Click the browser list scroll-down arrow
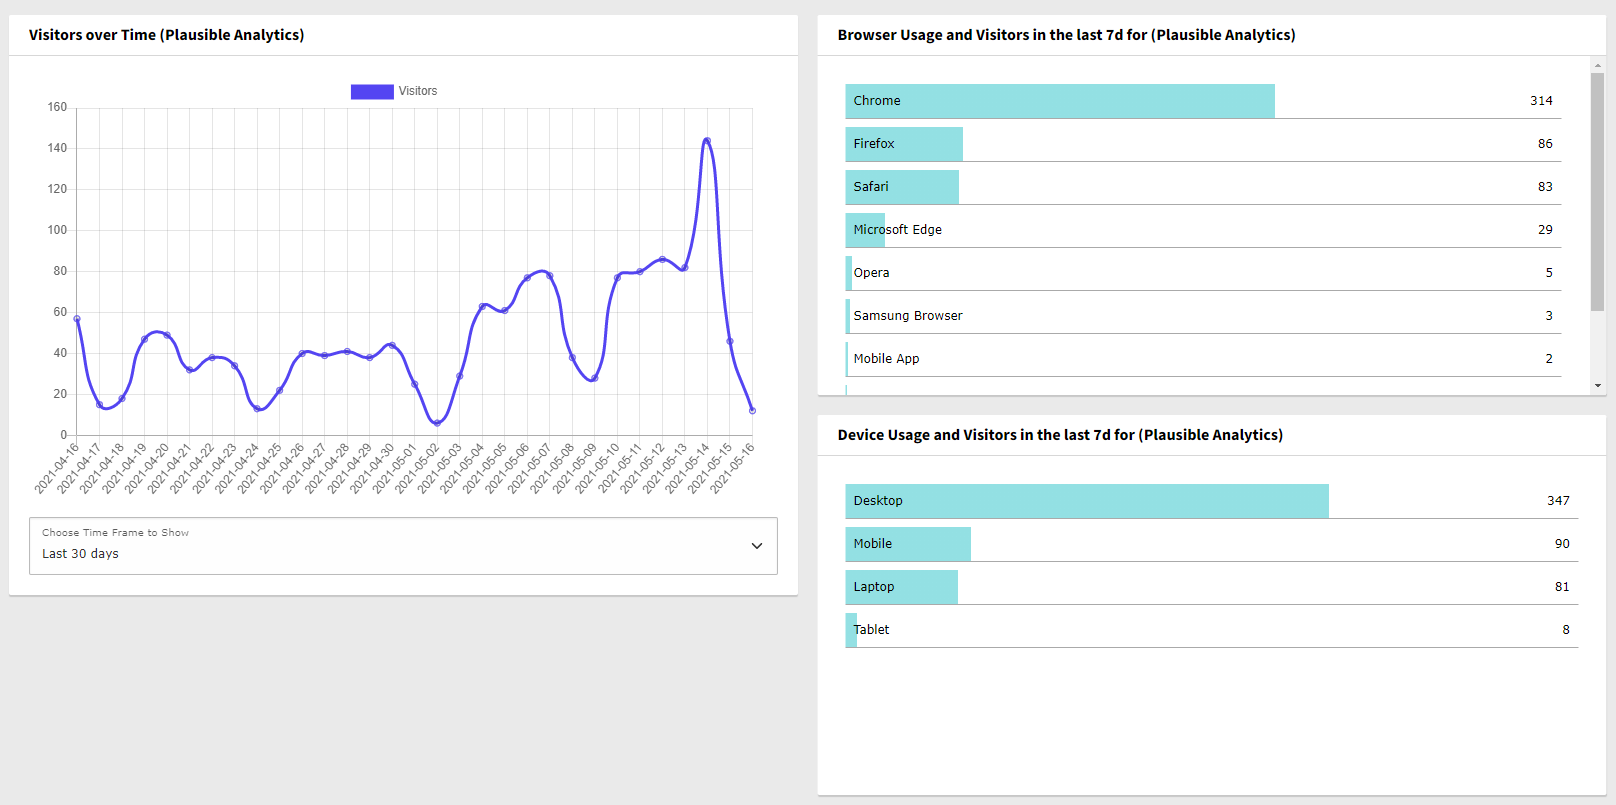Screen dimensions: 1616x805 point(1598,386)
